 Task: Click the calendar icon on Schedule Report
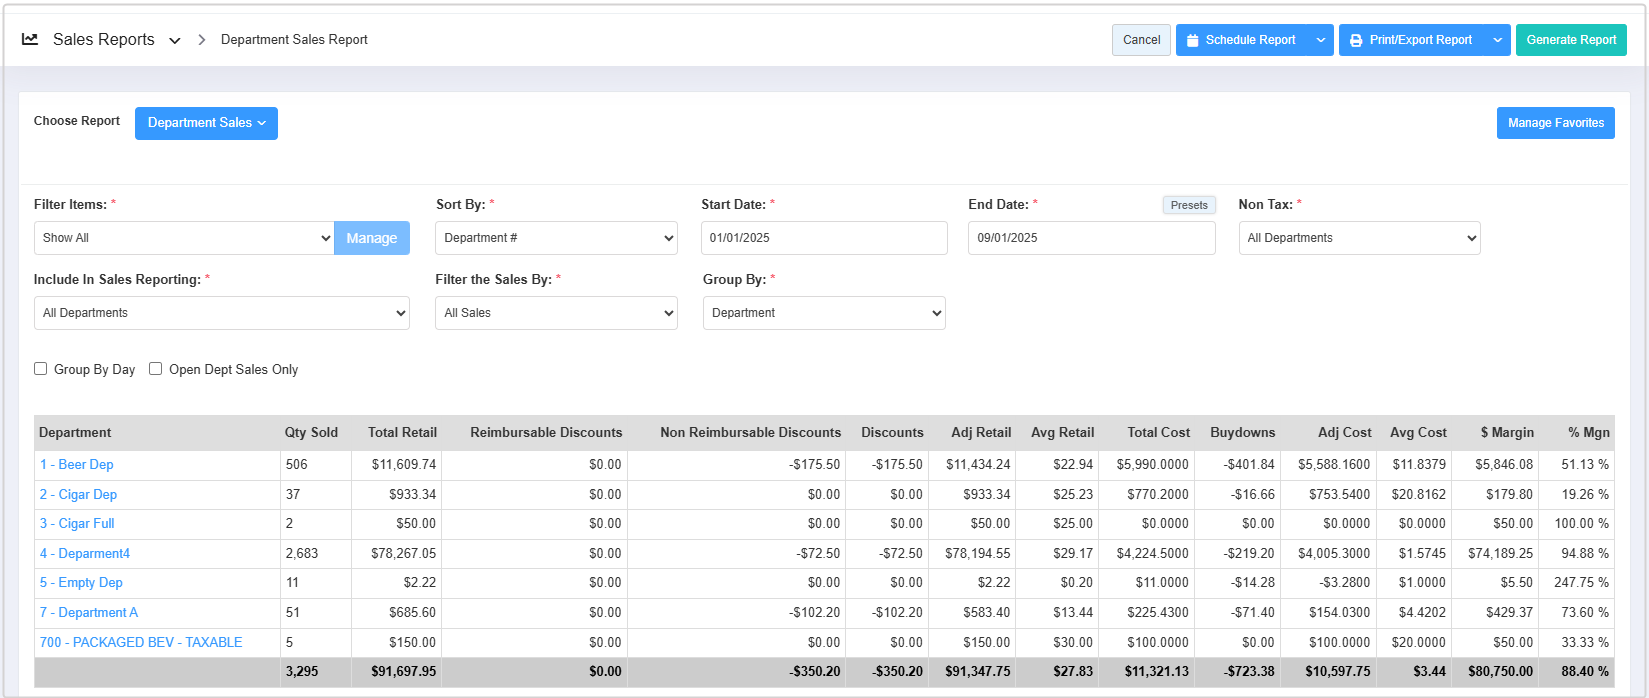click(x=1192, y=41)
